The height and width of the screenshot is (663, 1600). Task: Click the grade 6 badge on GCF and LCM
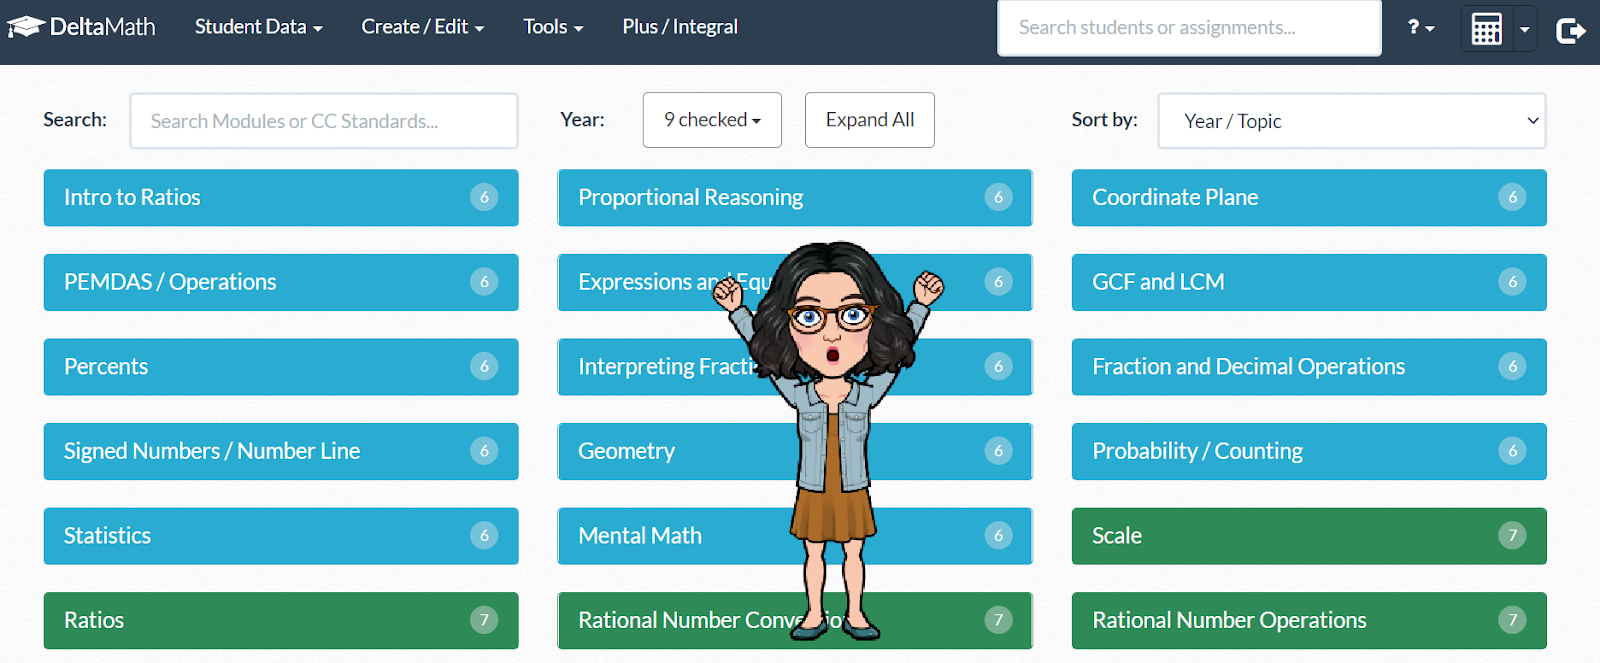click(x=1512, y=282)
